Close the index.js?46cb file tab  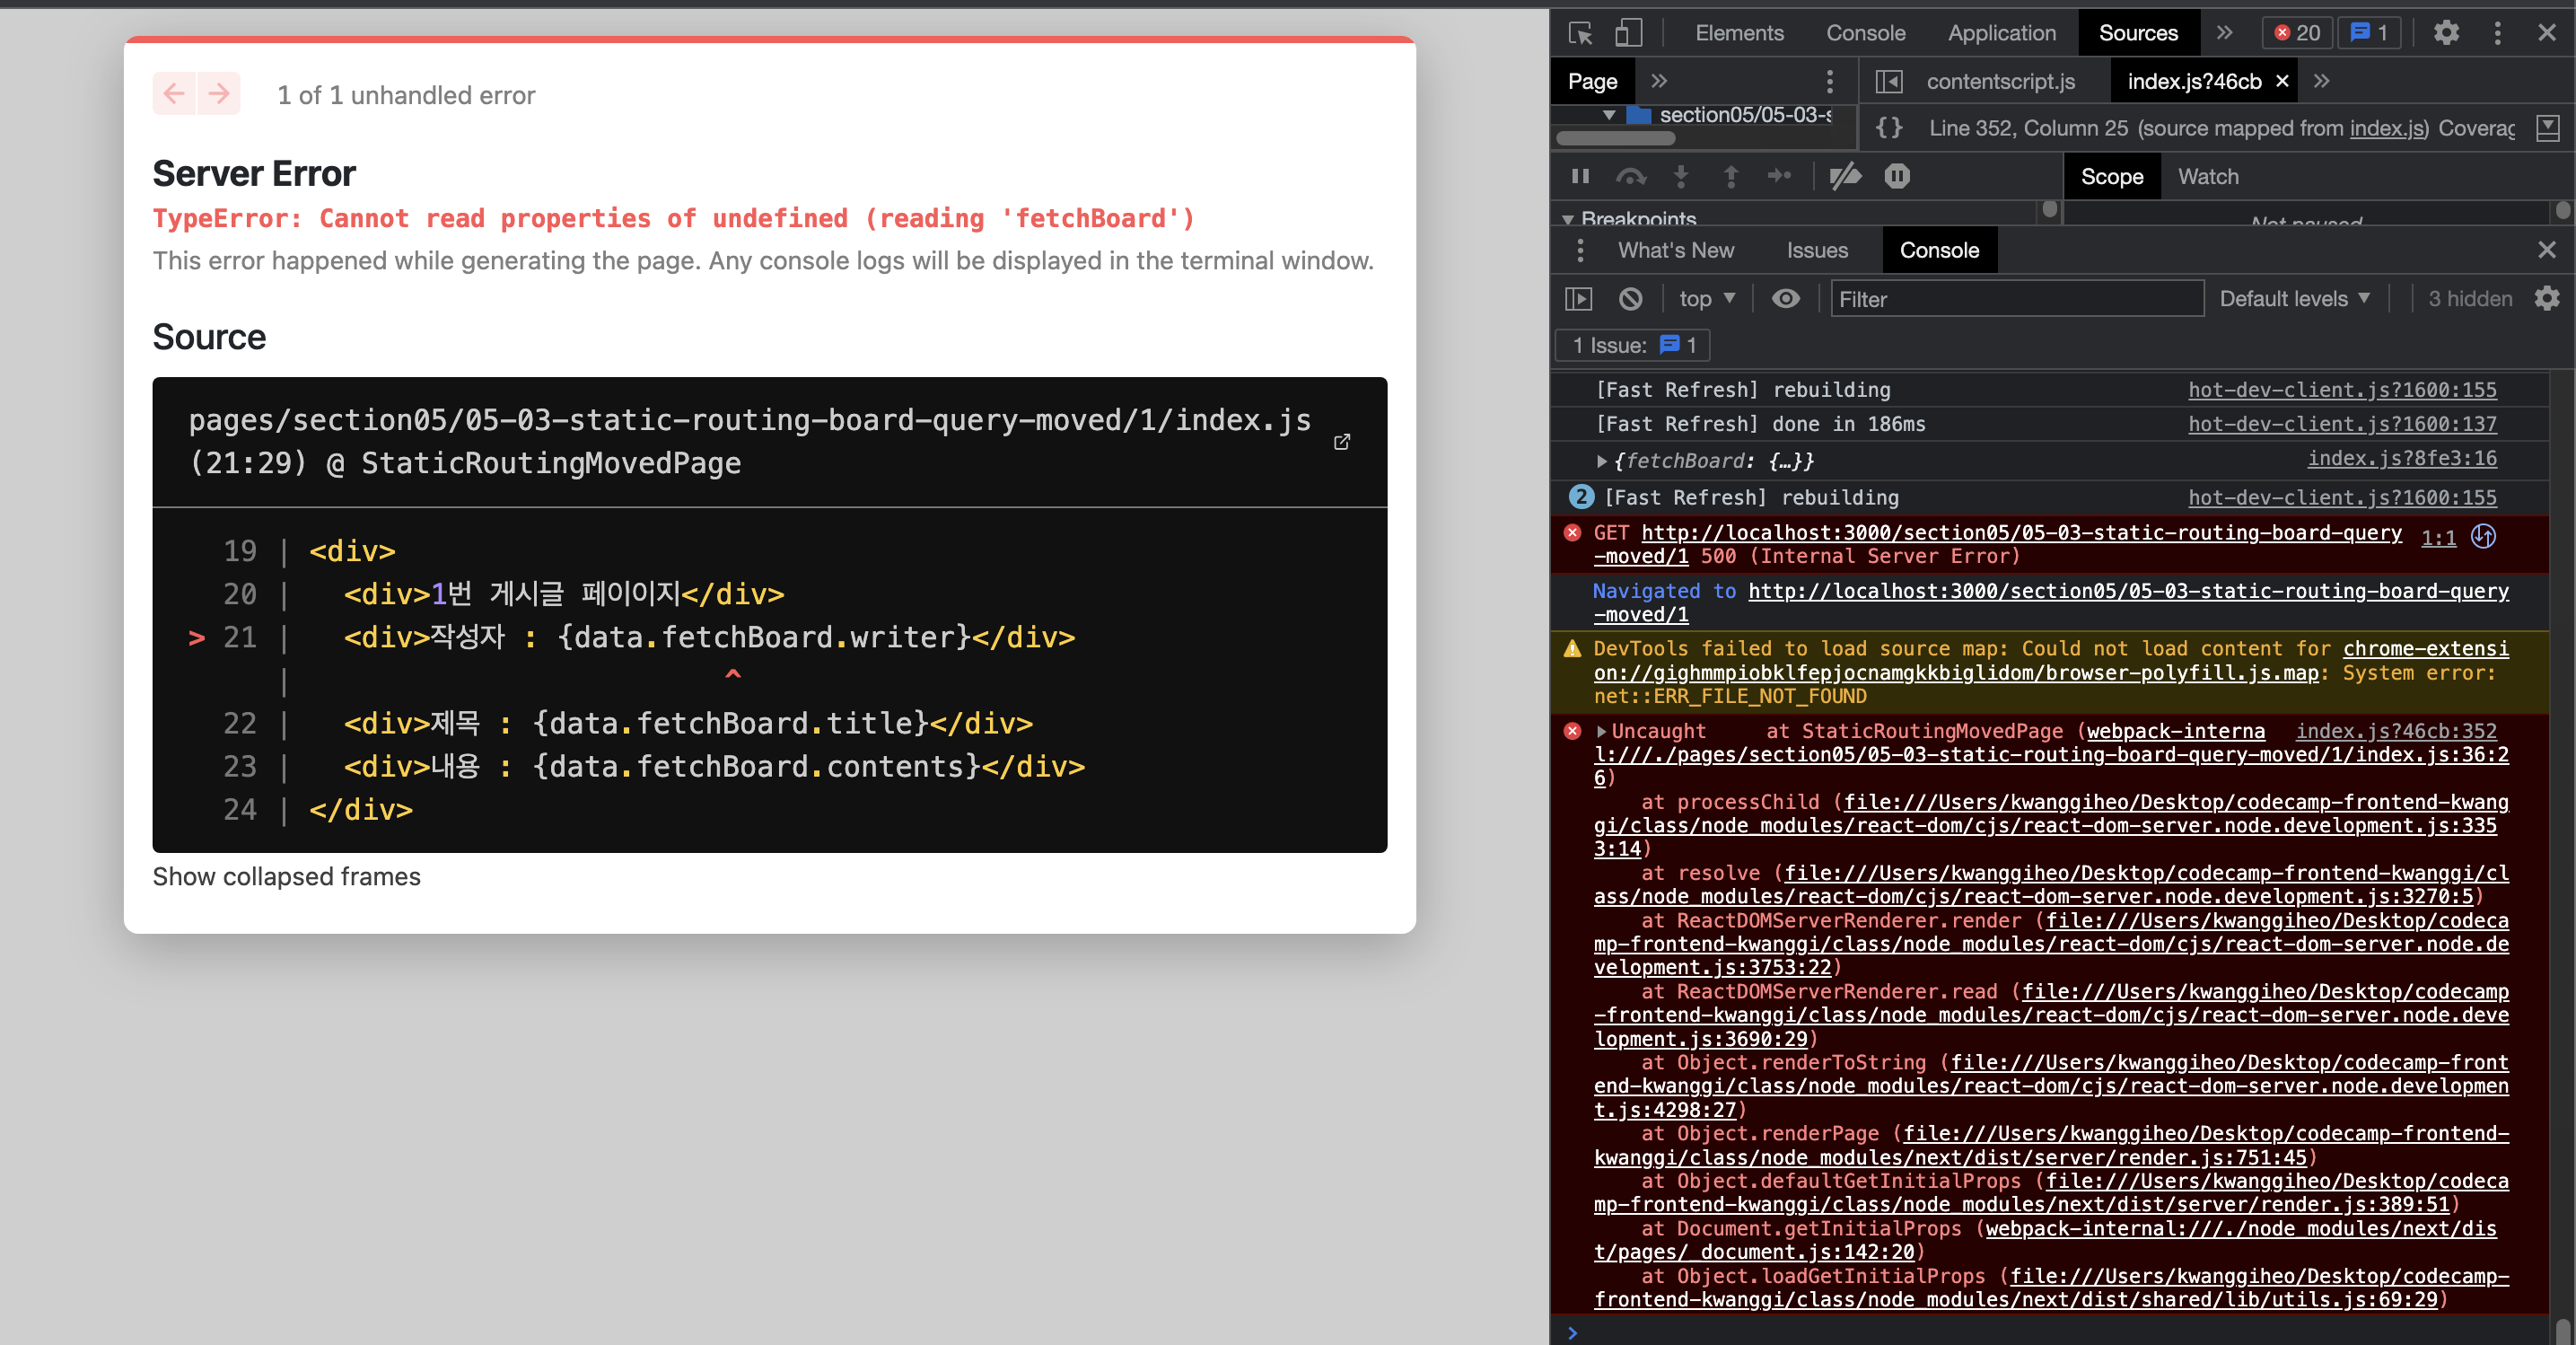coord(2282,82)
